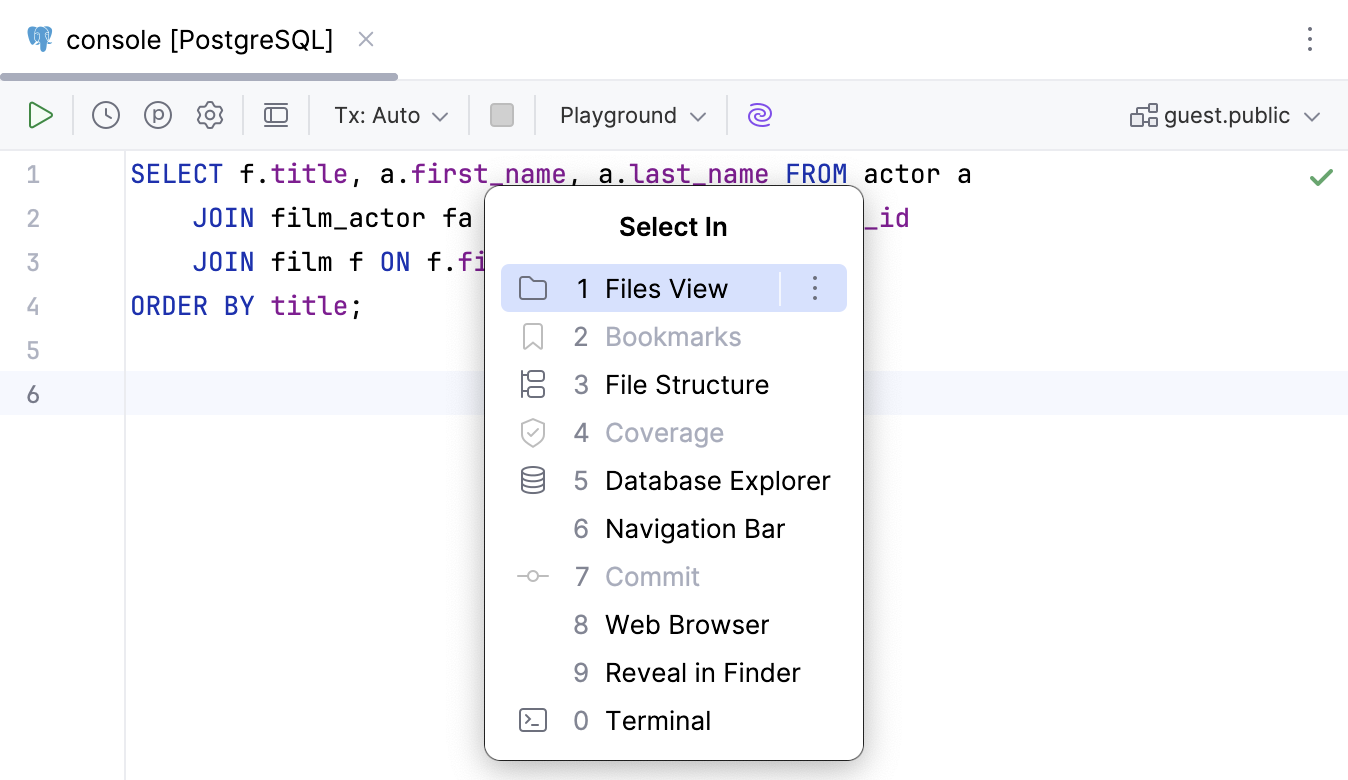The width and height of the screenshot is (1348, 780).
Task: Show the execution plan icon
Action: click(158, 114)
